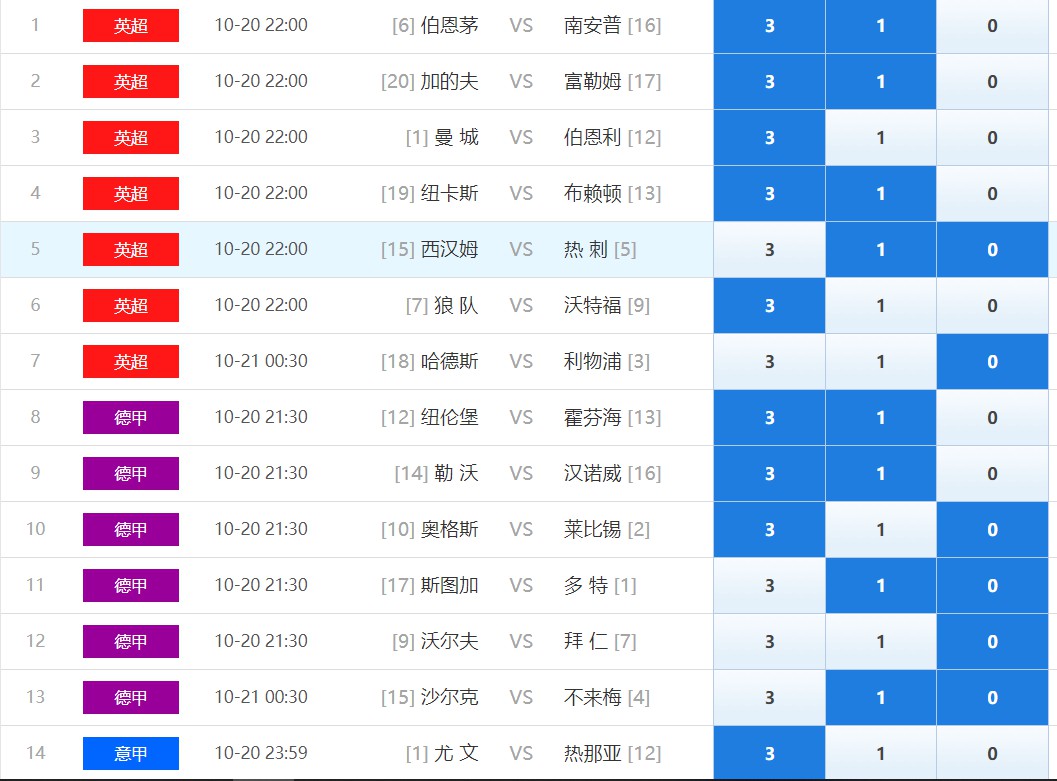Toggle away win 0 for 伯恩茅 vs 南安普
The width and height of the screenshot is (1057, 781).
point(992,26)
